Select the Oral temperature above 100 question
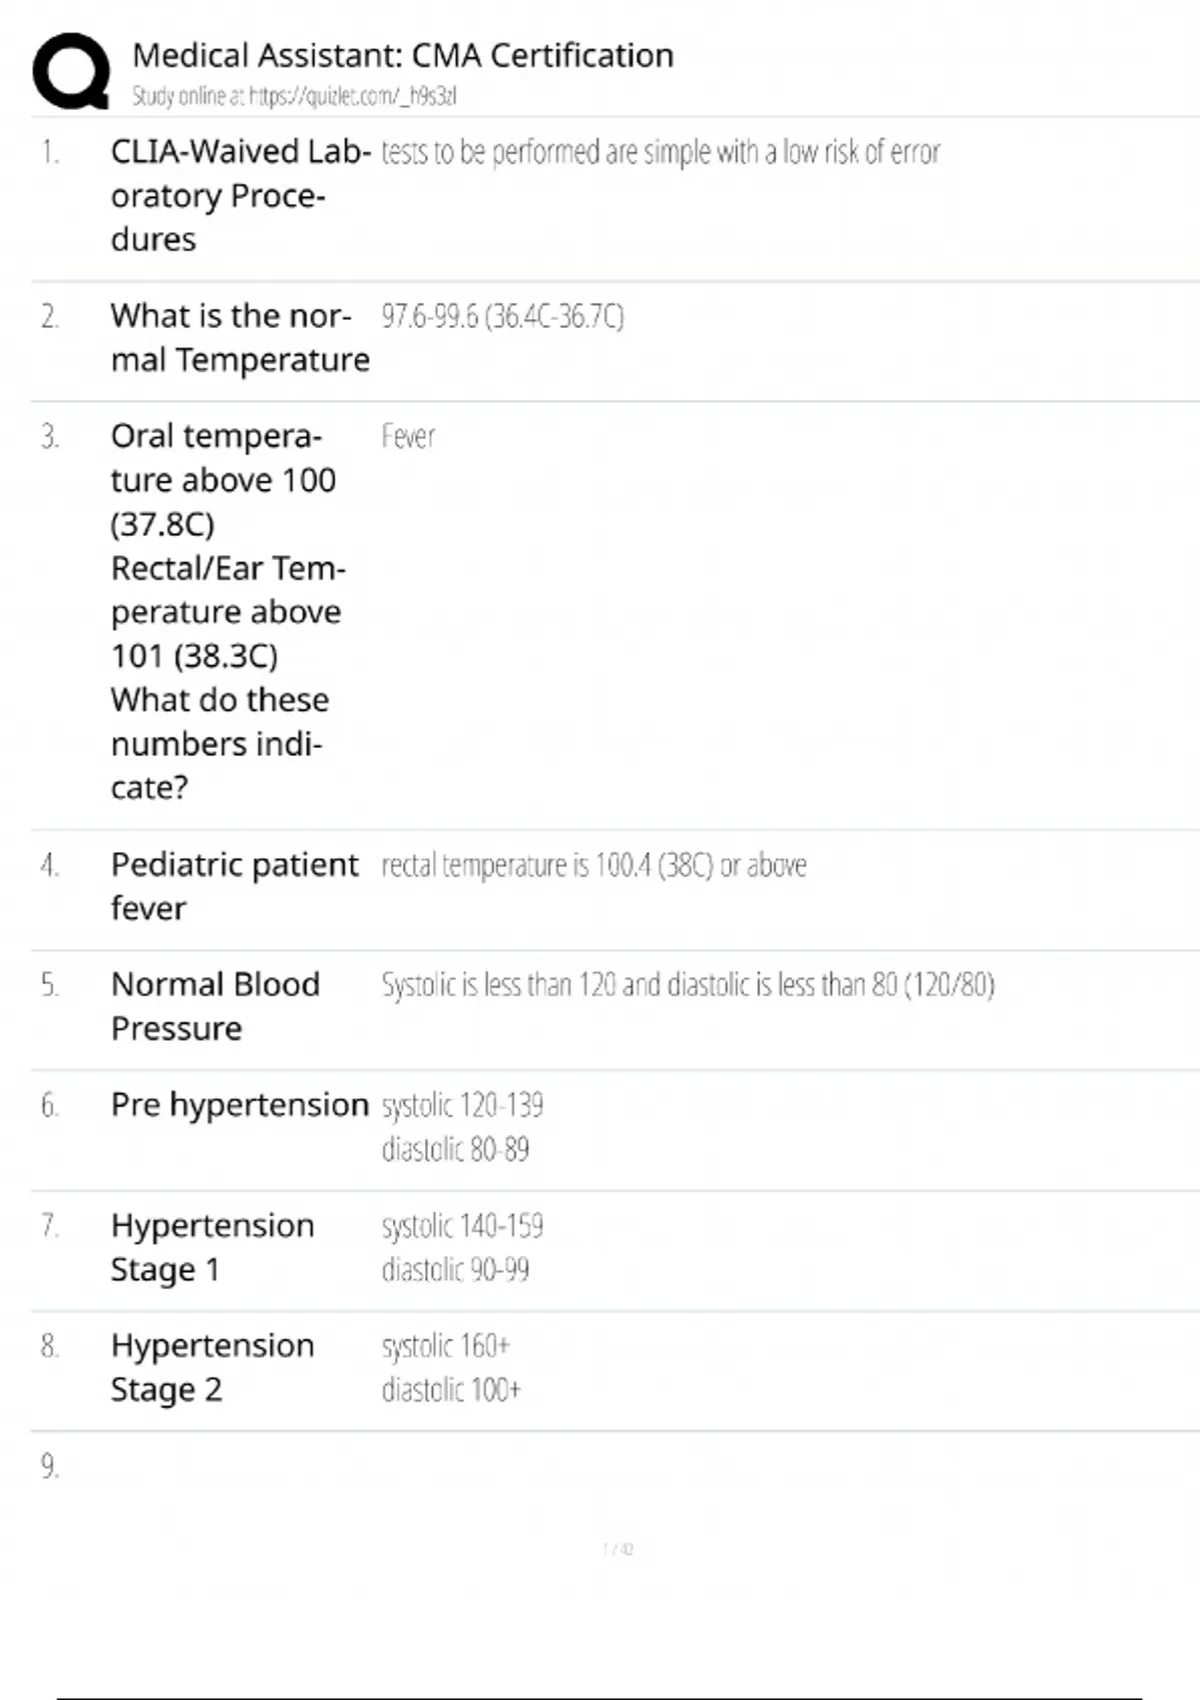The width and height of the screenshot is (1200, 1700). click(x=228, y=611)
